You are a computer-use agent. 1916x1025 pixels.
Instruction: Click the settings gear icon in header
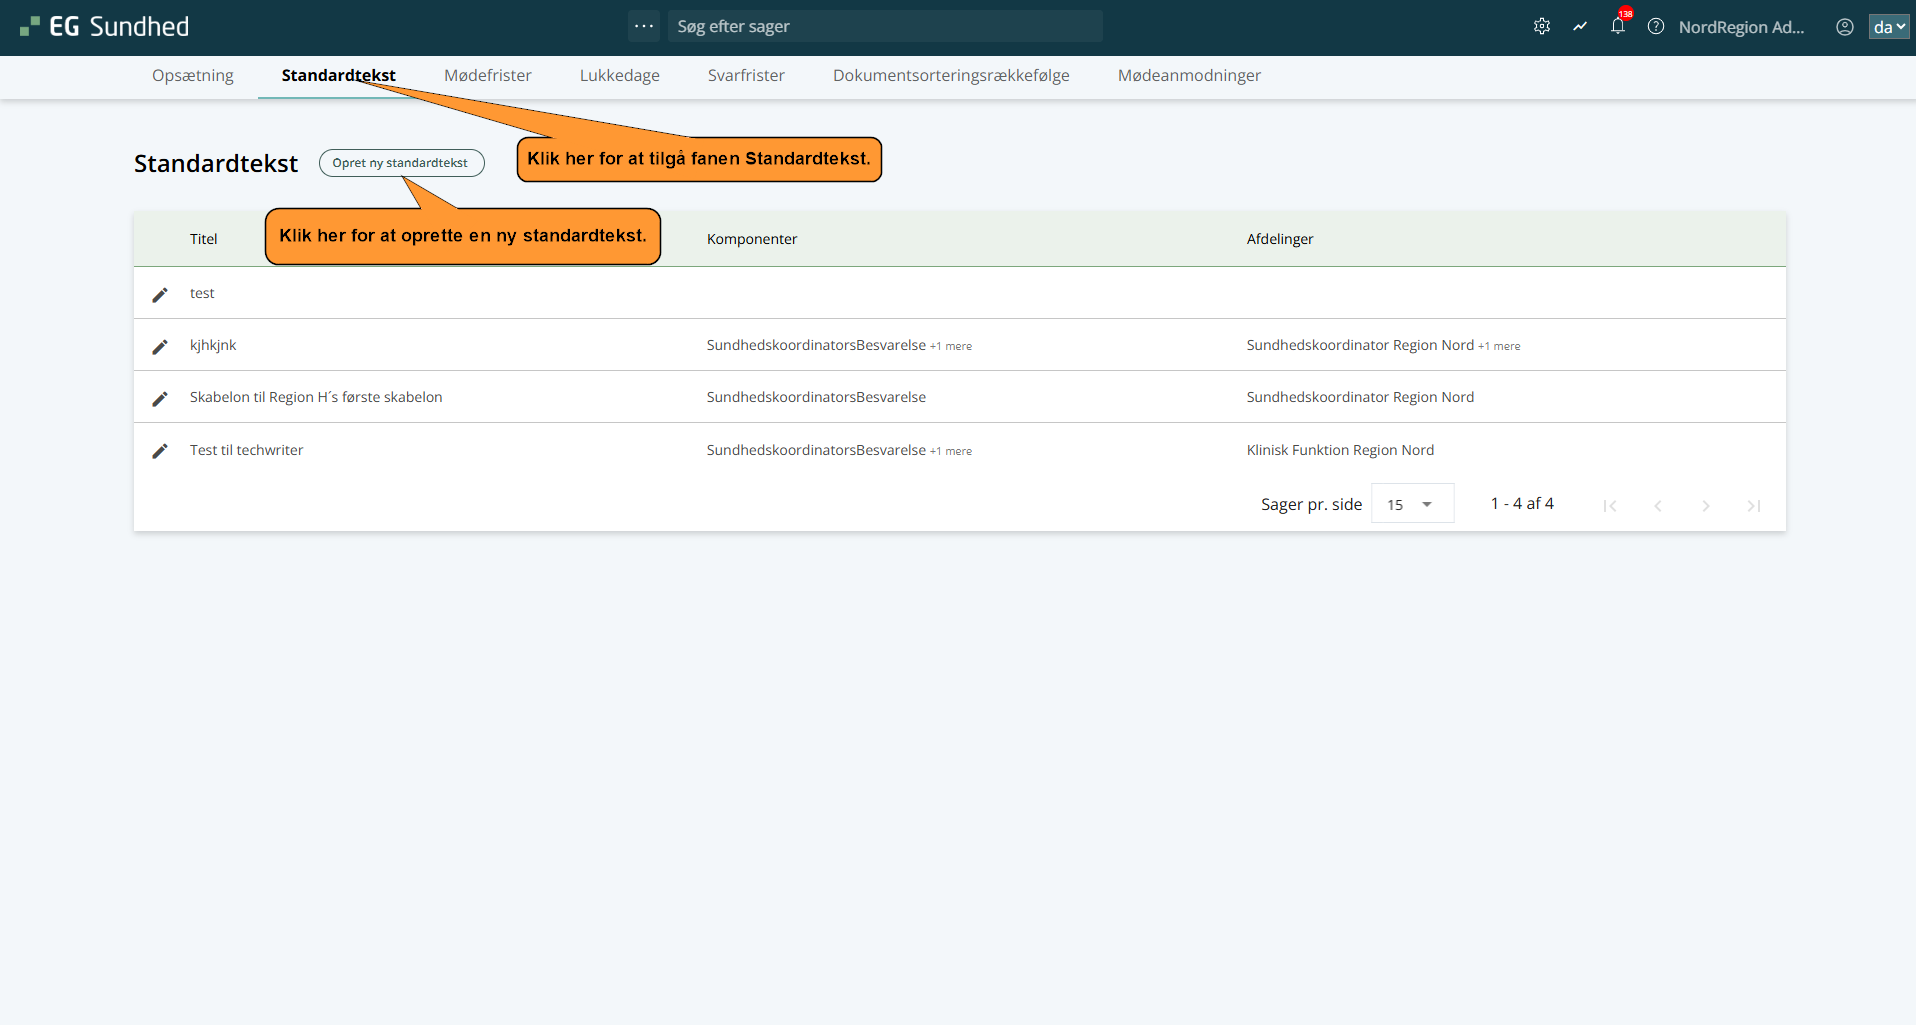click(x=1541, y=27)
